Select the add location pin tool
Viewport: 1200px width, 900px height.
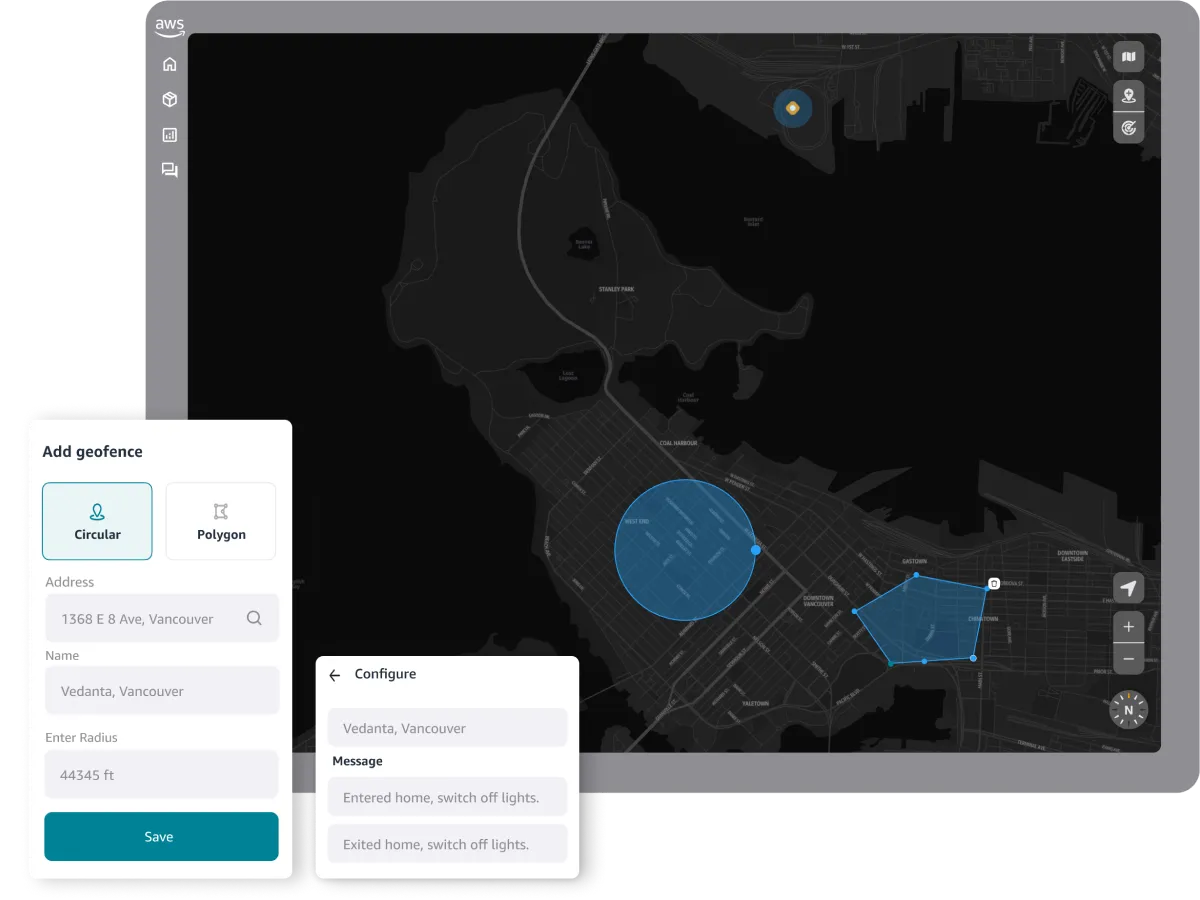(1128, 95)
